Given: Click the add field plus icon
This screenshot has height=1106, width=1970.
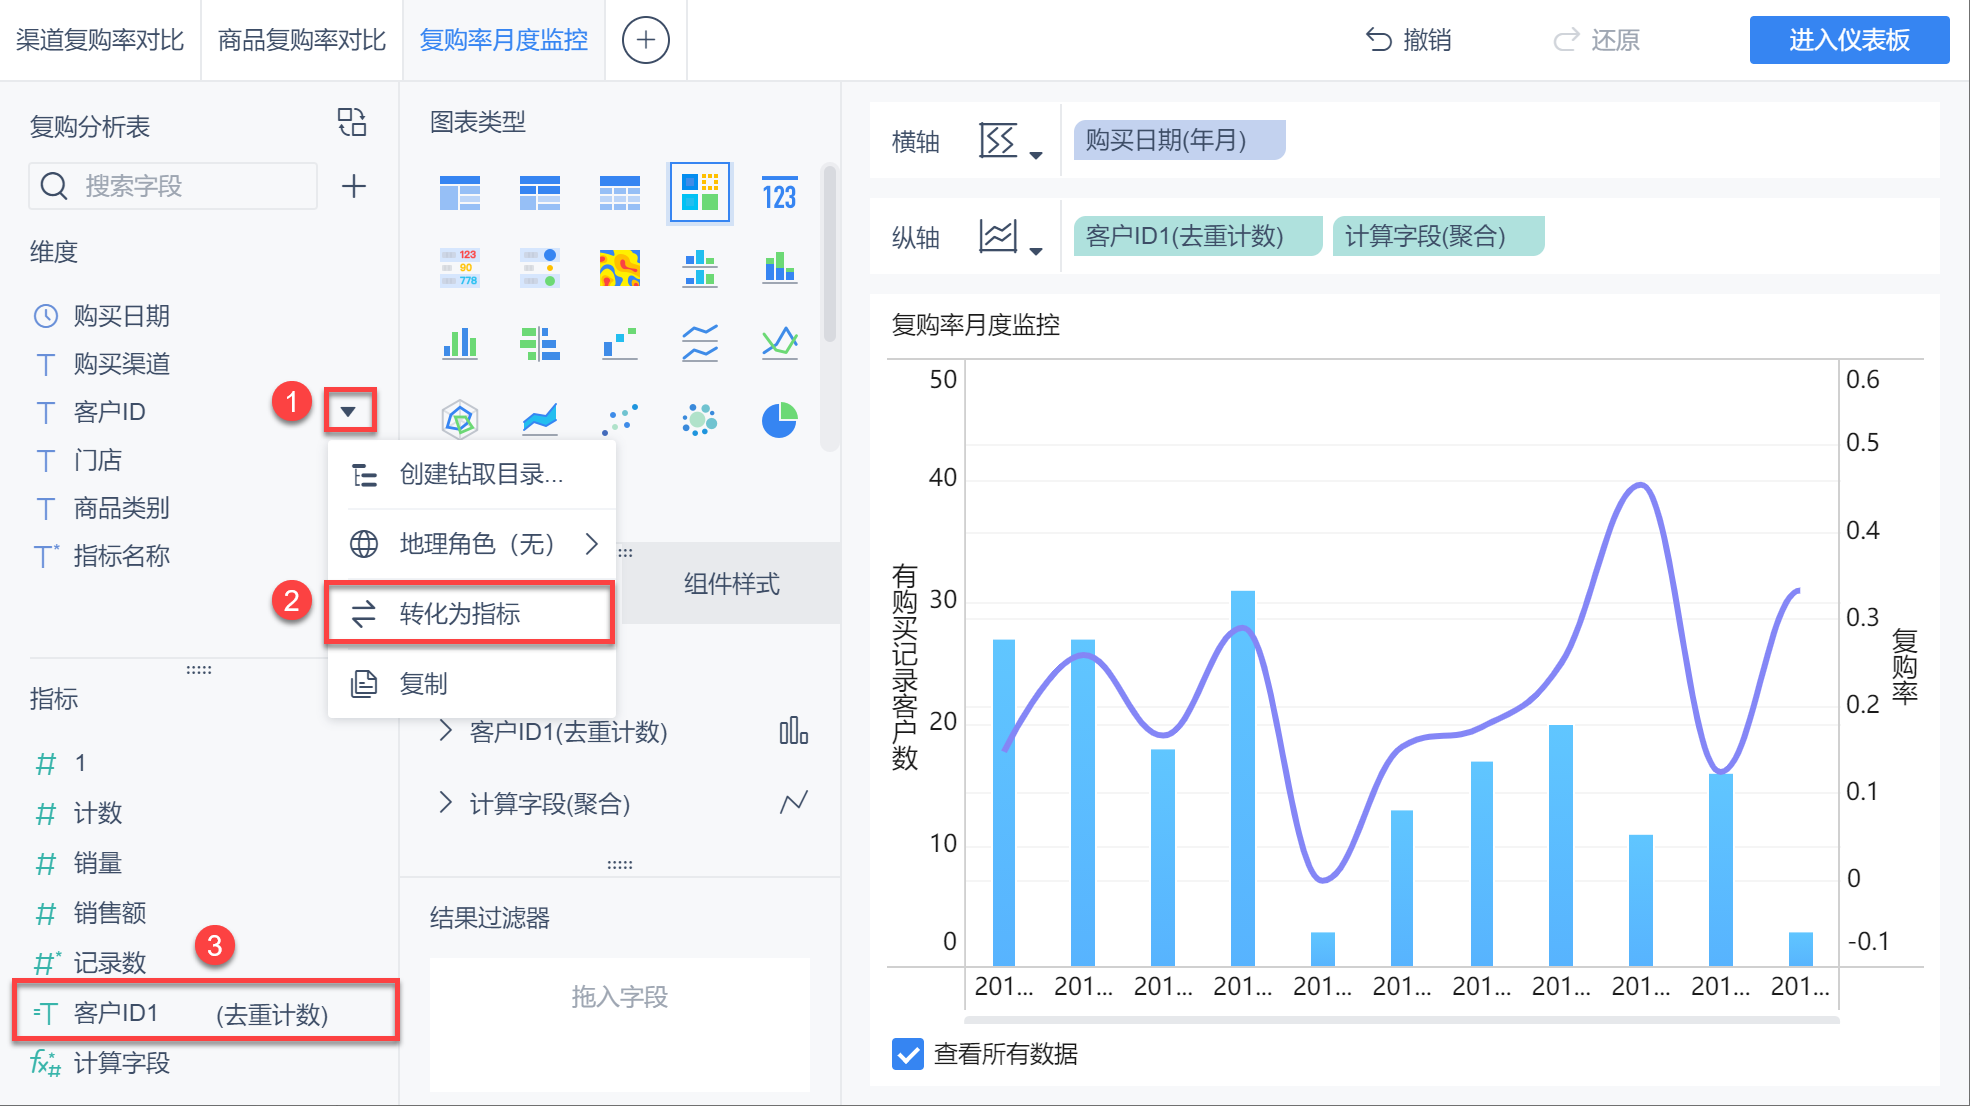Looking at the screenshot, I should click(x=354, y=186).
